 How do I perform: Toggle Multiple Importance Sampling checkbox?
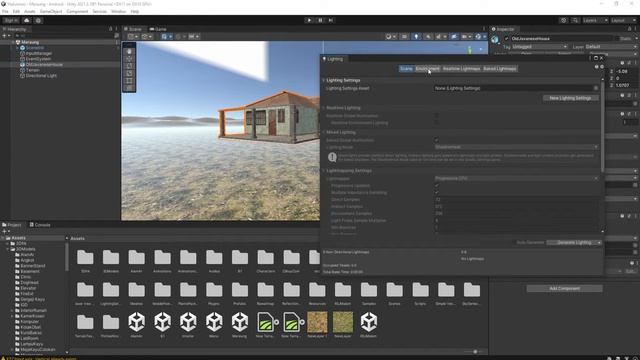[436, 192]
